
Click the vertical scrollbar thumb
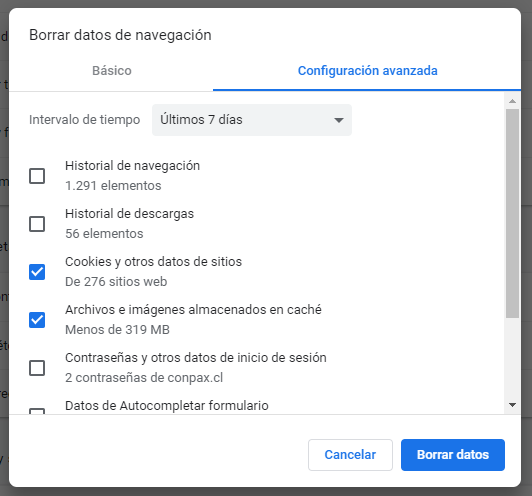click(x=512, y=213)
